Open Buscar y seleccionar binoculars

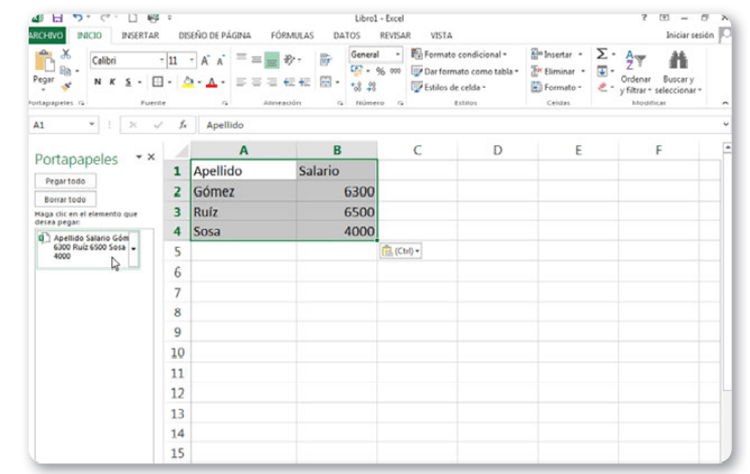coord(680,61)
